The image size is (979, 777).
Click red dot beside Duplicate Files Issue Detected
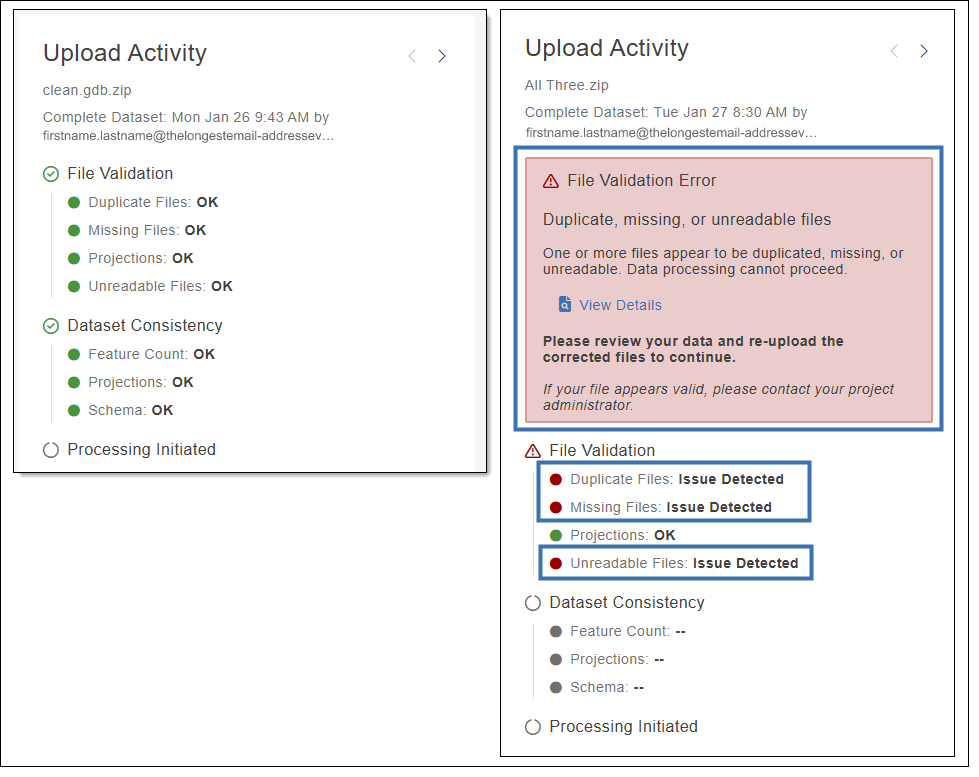click(x=556, y=479)
